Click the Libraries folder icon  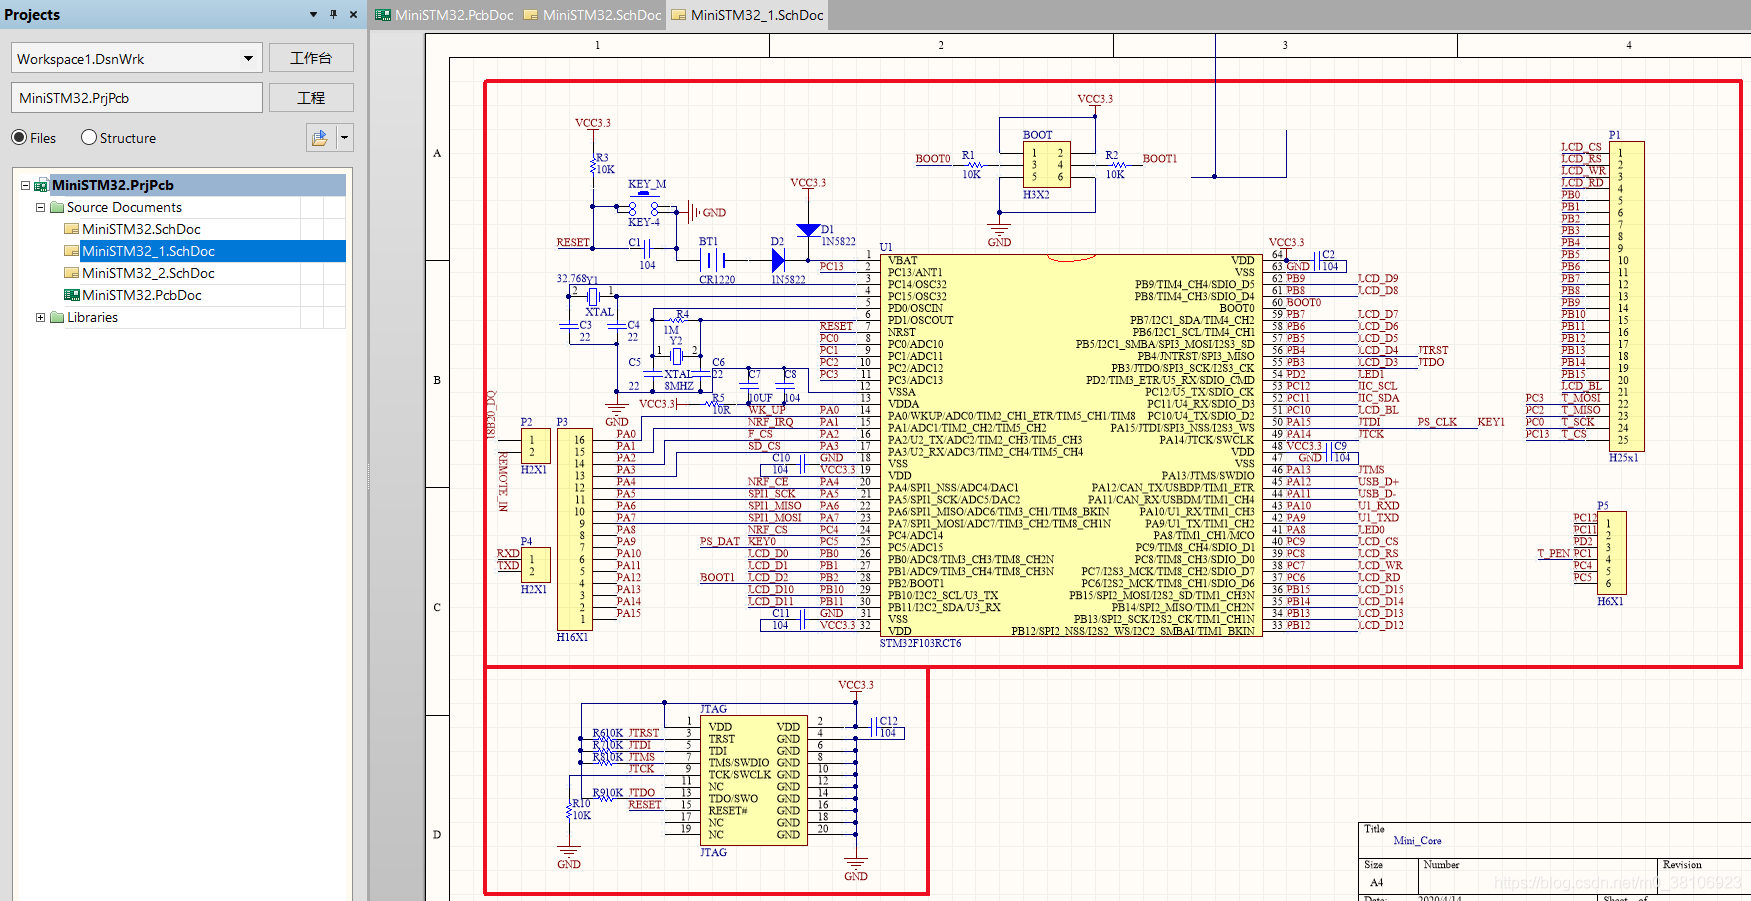click(57, 317)
